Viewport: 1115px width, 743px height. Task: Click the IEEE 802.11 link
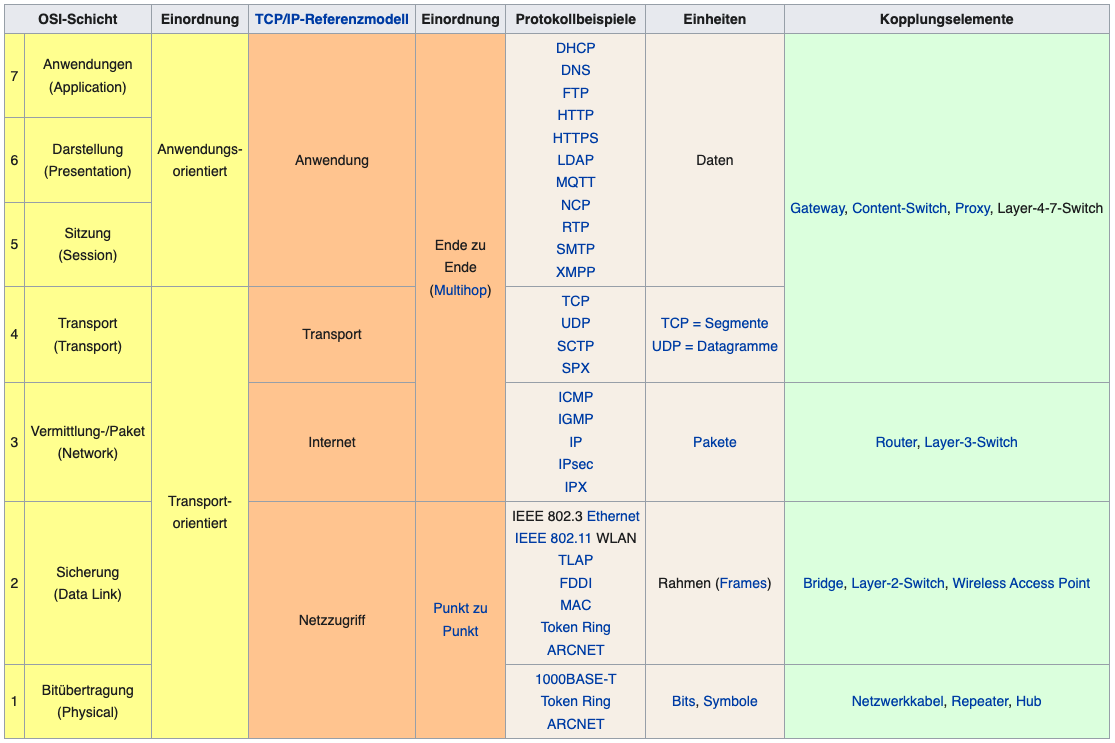pyautogui.click(x=553, y=538)
